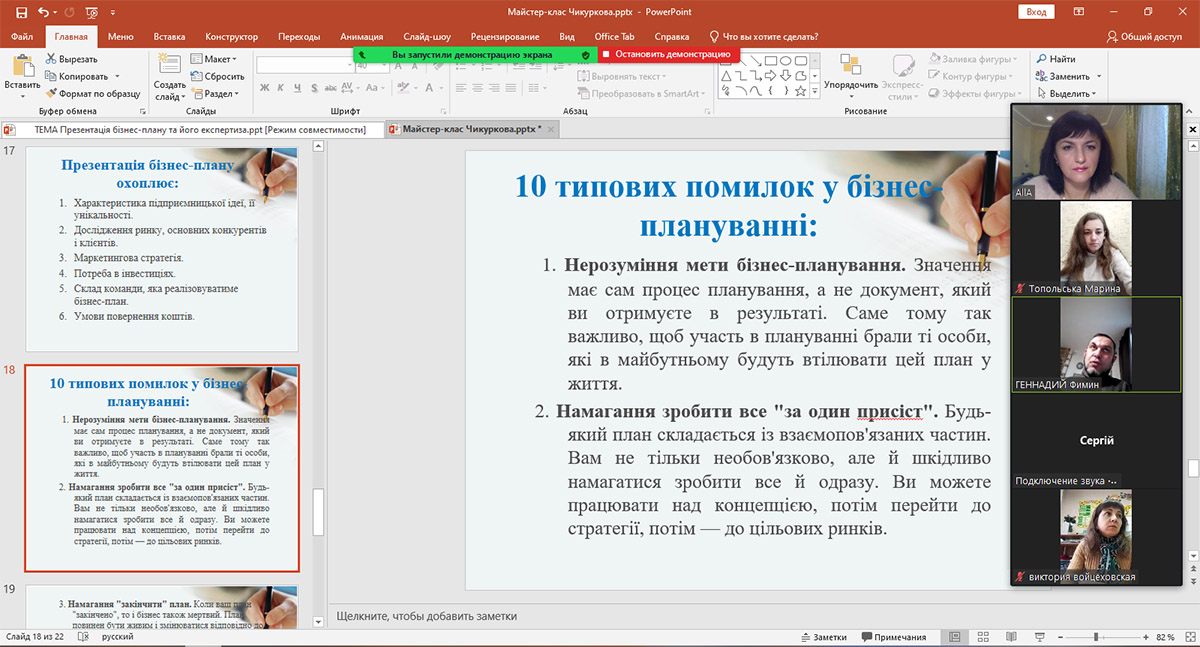
Task: Switch to the Анимация ribbon tab
Action: (x=361, y=37)
